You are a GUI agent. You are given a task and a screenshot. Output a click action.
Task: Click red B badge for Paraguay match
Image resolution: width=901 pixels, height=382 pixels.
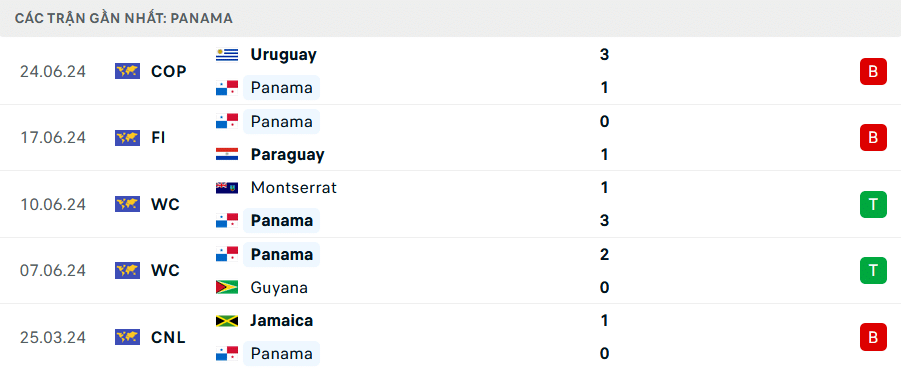873,138
